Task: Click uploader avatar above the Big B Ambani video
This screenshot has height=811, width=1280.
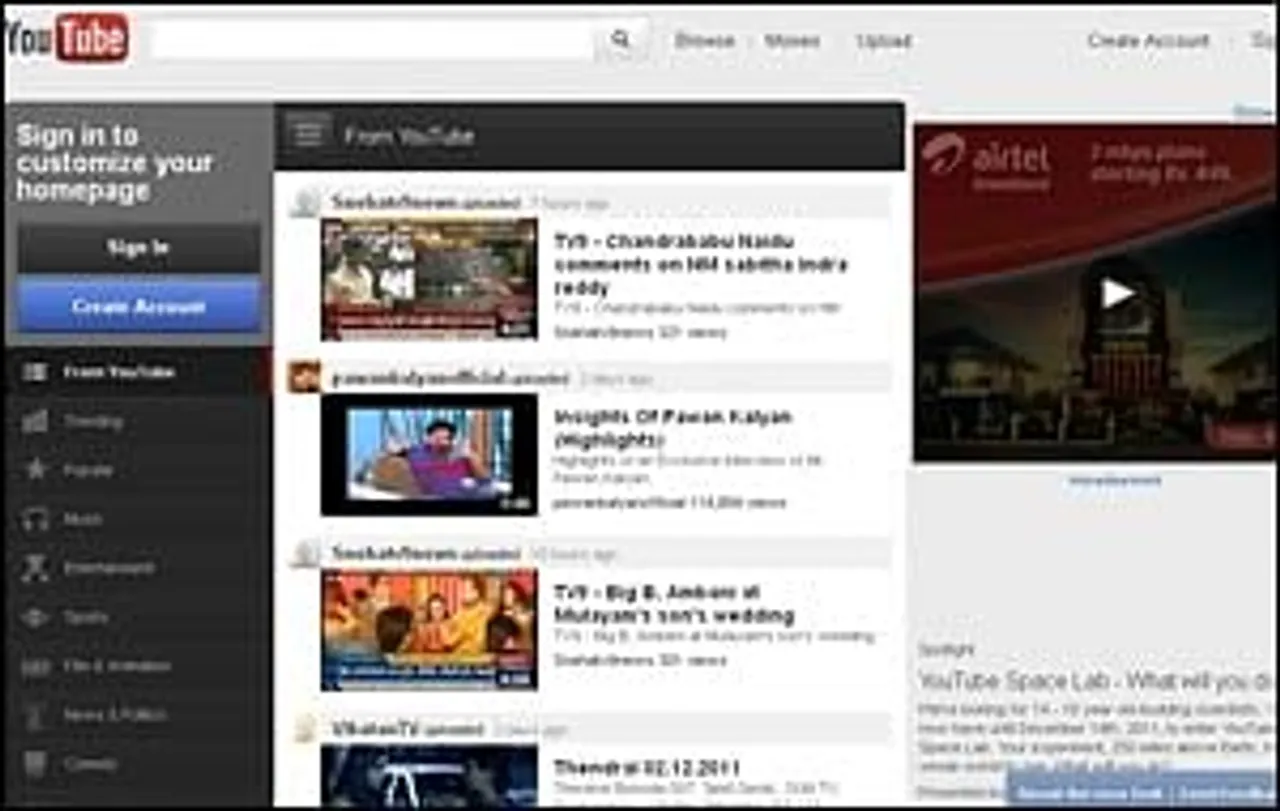Action: click(x=304, y=552)
